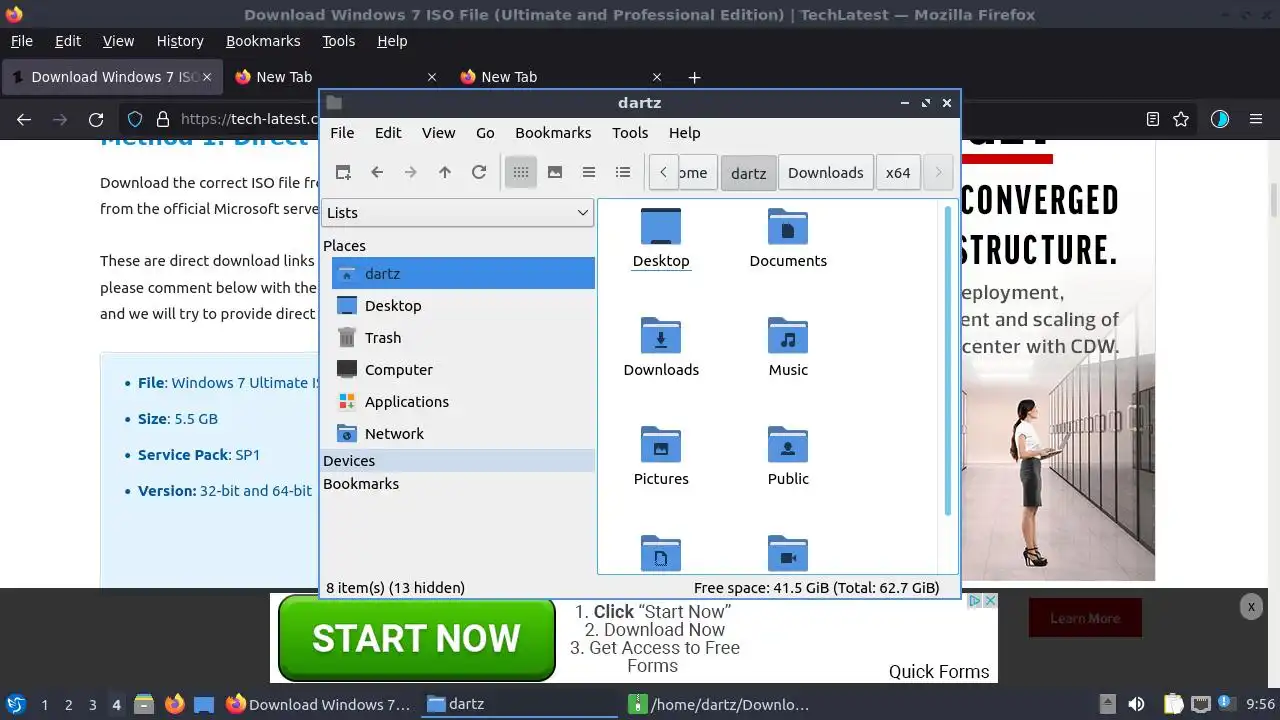Select the Templates folder icon
Screen dimensions: 1280x720
click(661, 553)
